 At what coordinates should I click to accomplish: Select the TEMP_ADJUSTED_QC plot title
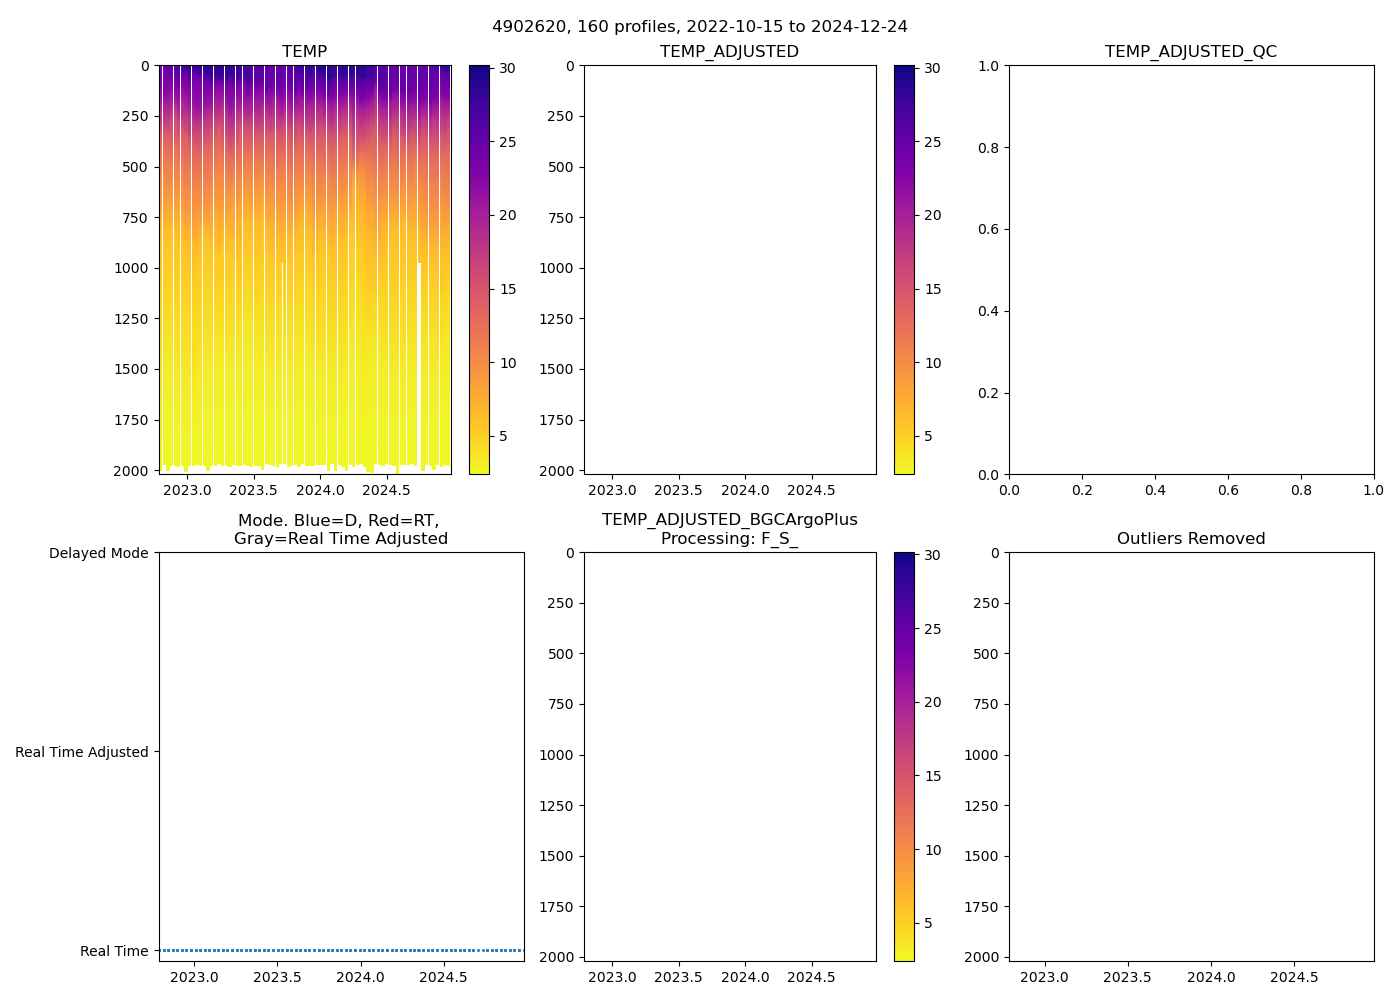(1190, 51)
